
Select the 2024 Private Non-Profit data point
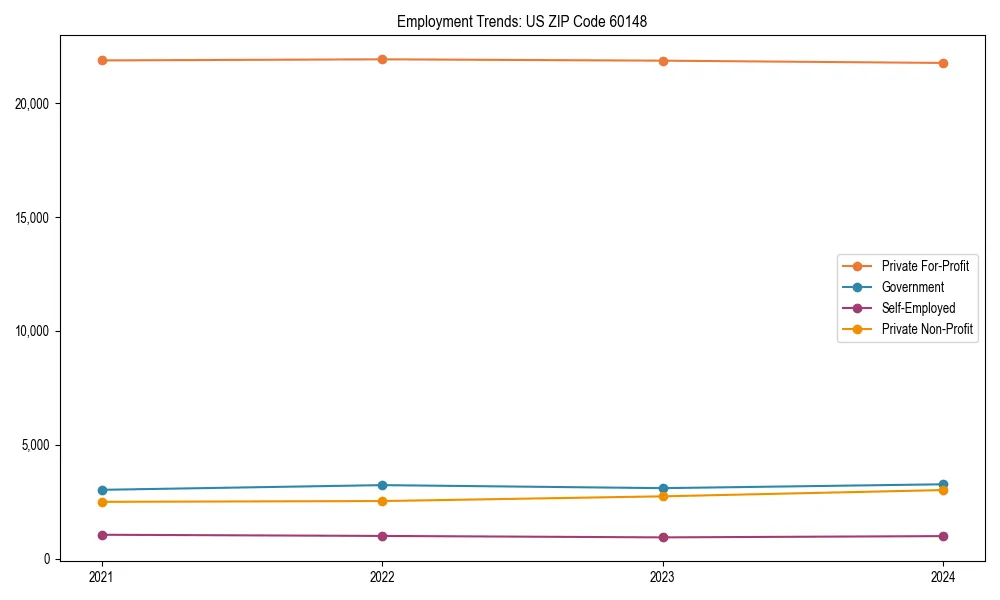point(942,490)
